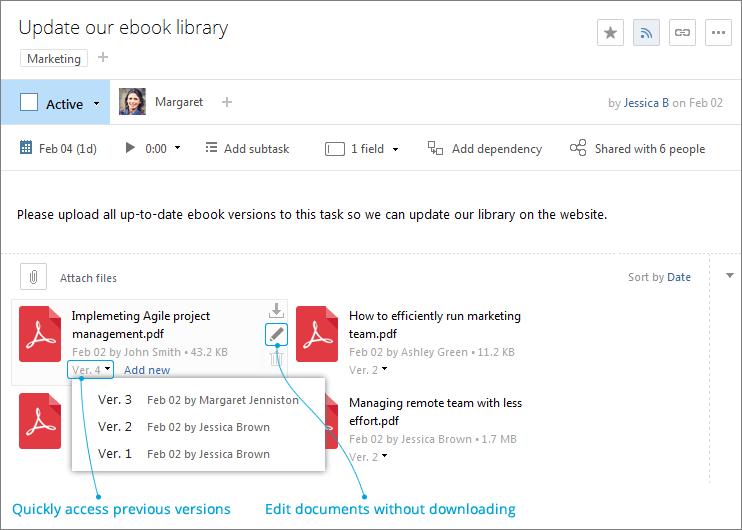Open the bottom-left PDF file icon
The image size is (742, 530).
pos(40,421)
